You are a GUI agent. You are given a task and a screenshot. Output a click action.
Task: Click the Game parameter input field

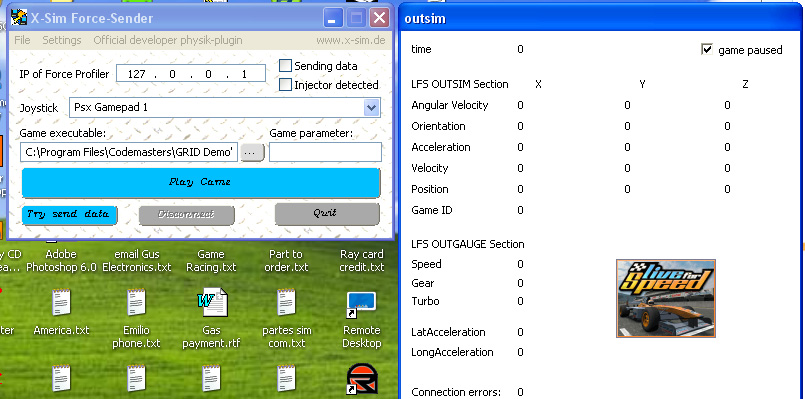point(325,152)
